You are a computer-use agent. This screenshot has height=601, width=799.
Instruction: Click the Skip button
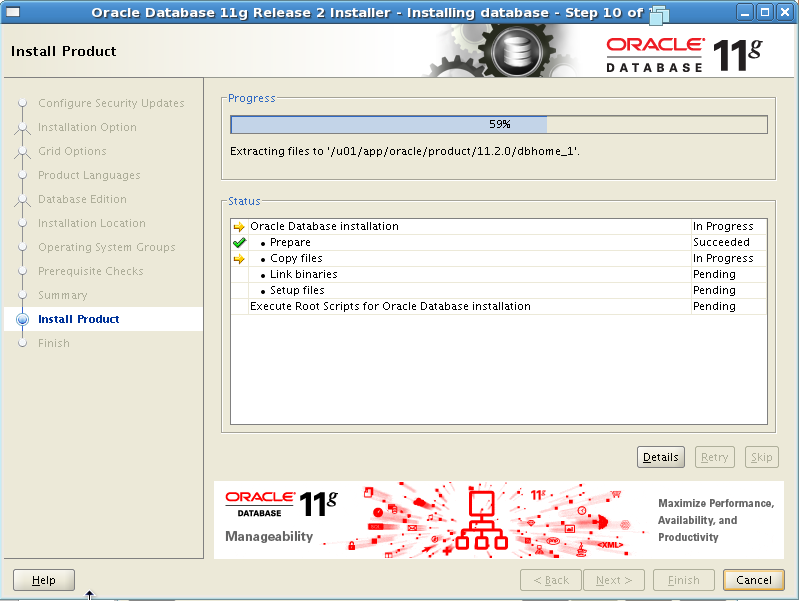761,457
